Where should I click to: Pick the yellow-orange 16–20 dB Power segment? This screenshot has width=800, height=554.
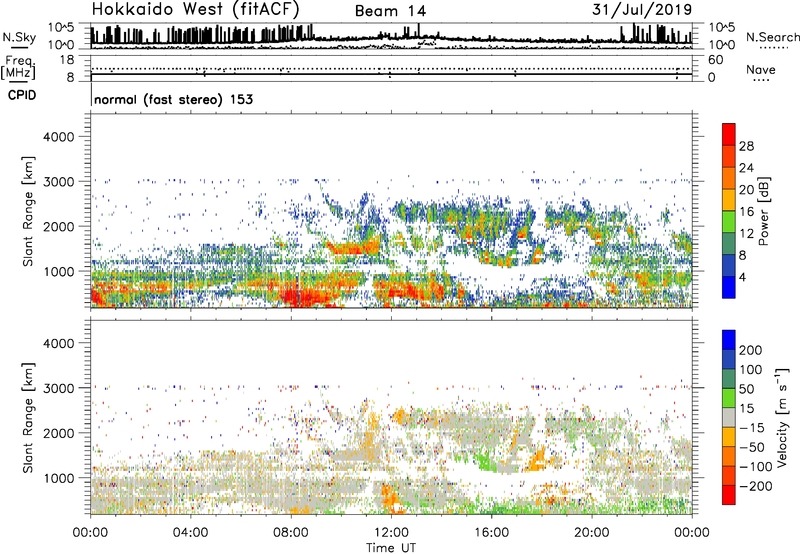(729, 200)
